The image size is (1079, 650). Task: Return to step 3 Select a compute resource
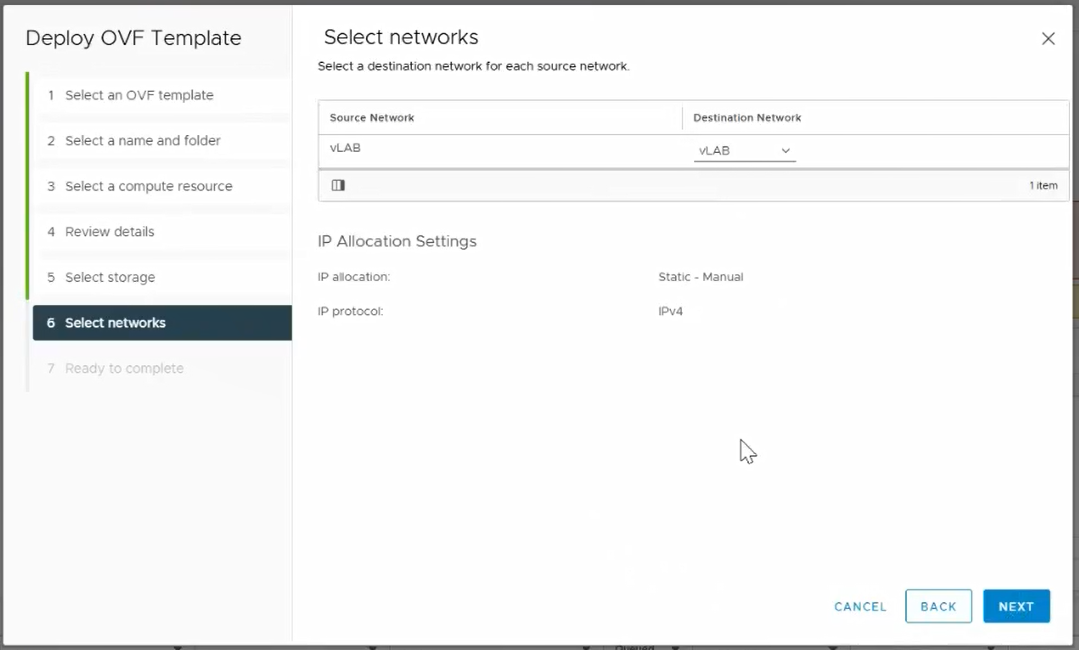[x=148, y=186]
